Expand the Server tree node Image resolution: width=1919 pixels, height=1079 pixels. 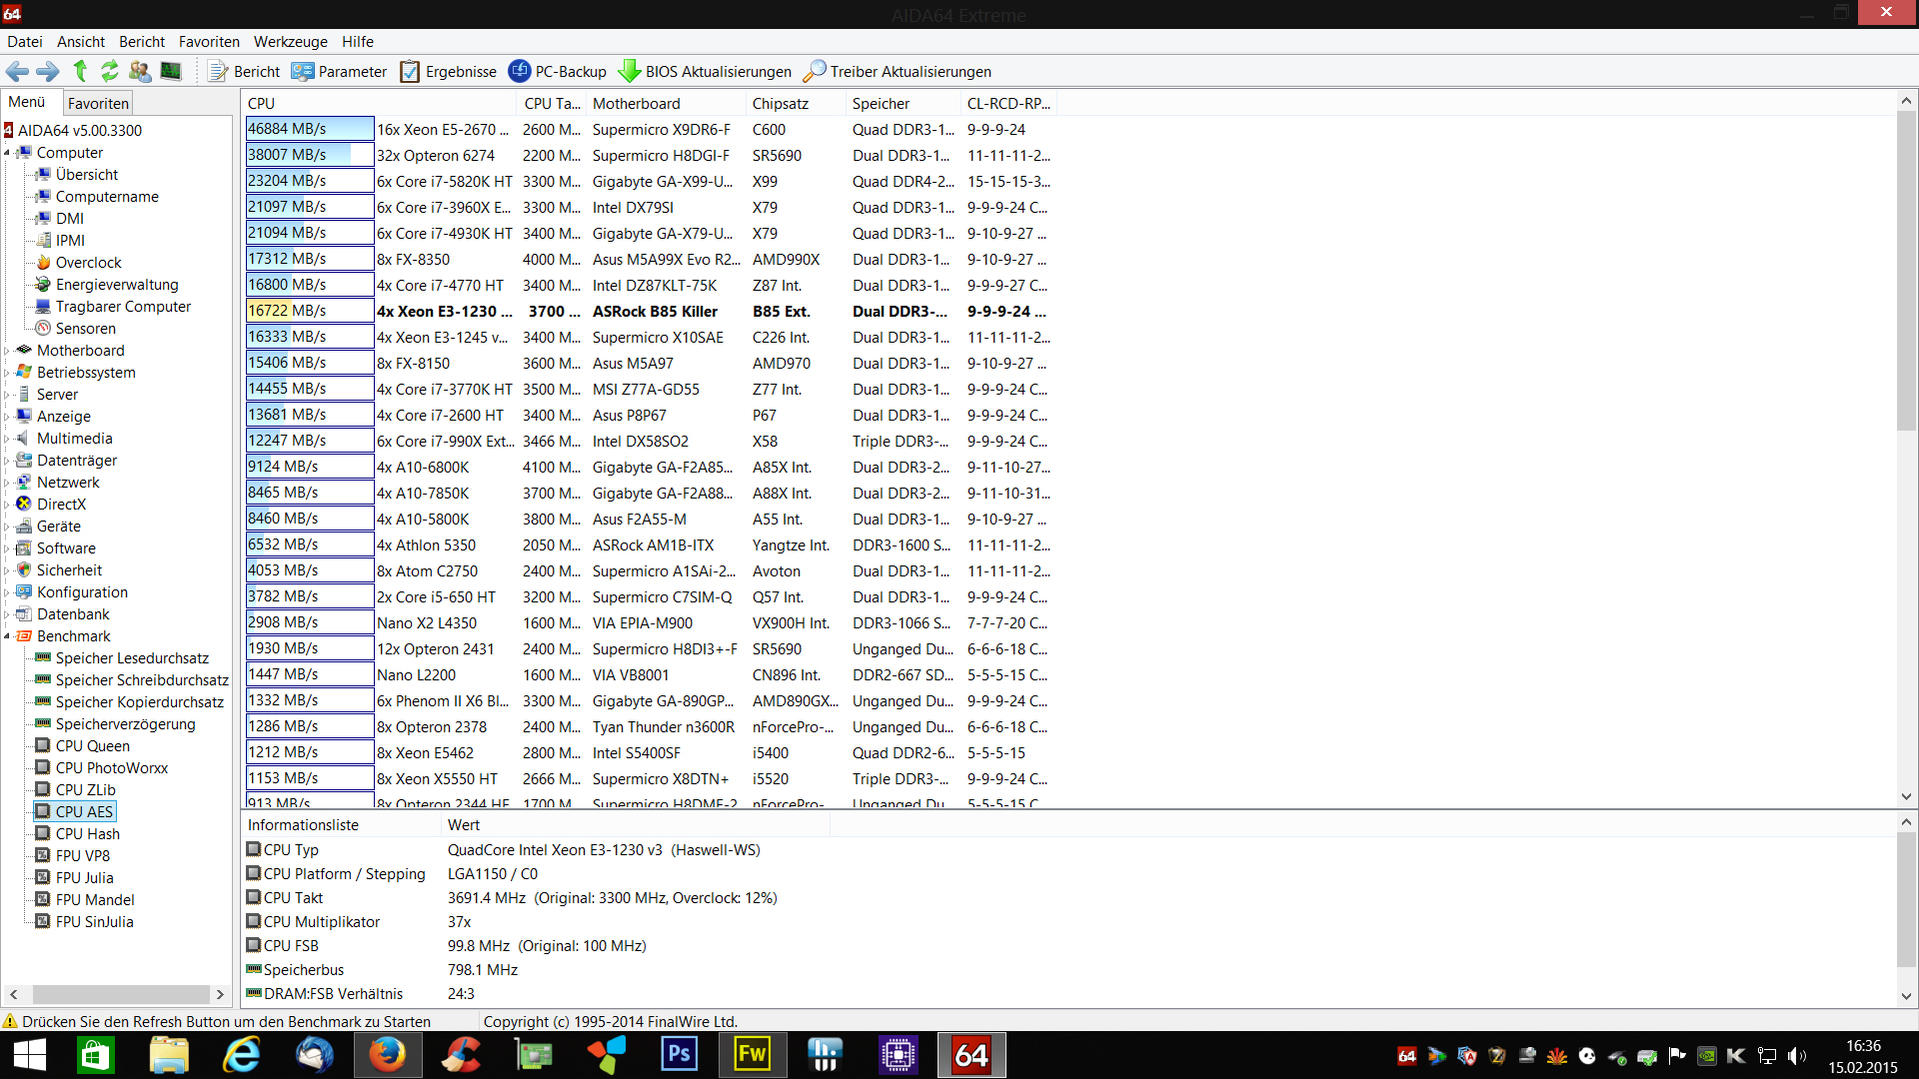tap(7, 394)
